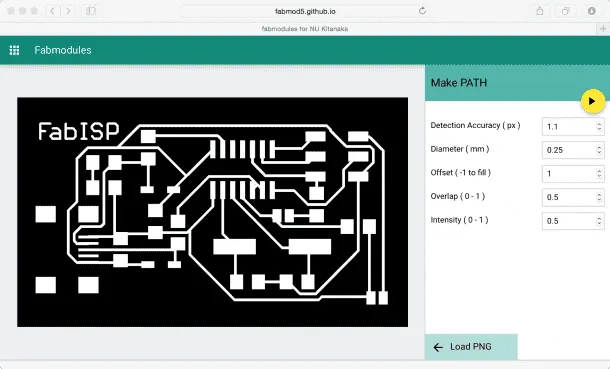Click the FabISP circuit board image
The image size is (610, 369).
click(x=212, y=212)
